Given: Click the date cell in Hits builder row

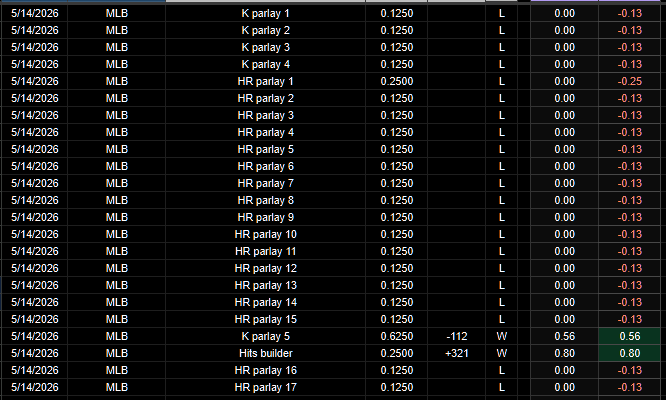Looking at the screenshot, I should tap(34, 353).
